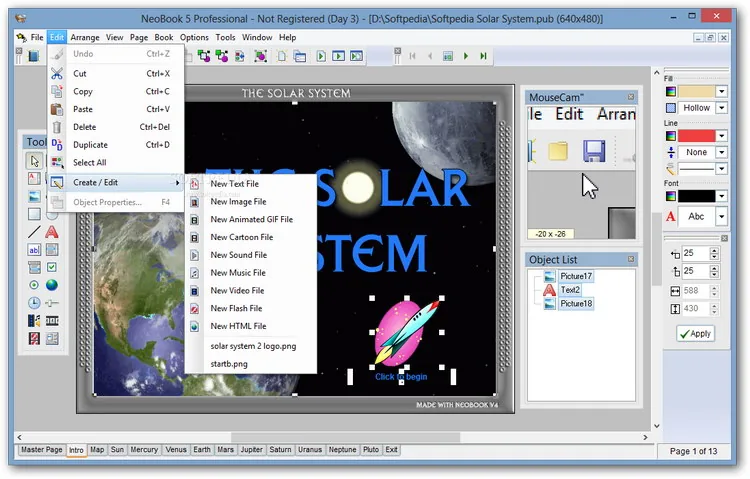
Task: Click the page list icon between navigation arrows
Action: pyautogui.click(x=448, y=56)
